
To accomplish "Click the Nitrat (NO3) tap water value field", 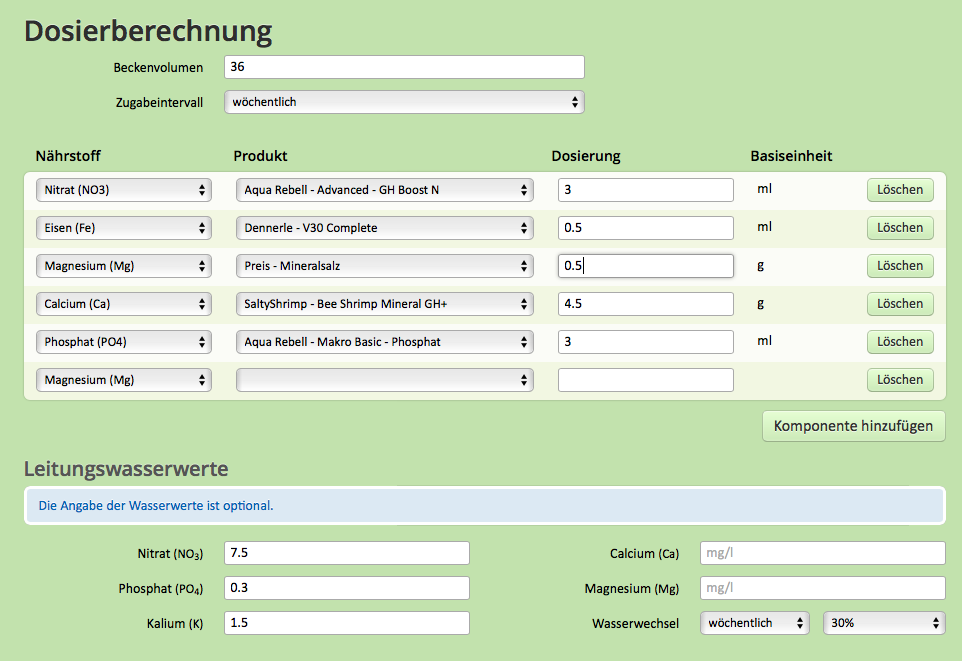I will pos(347,553).
